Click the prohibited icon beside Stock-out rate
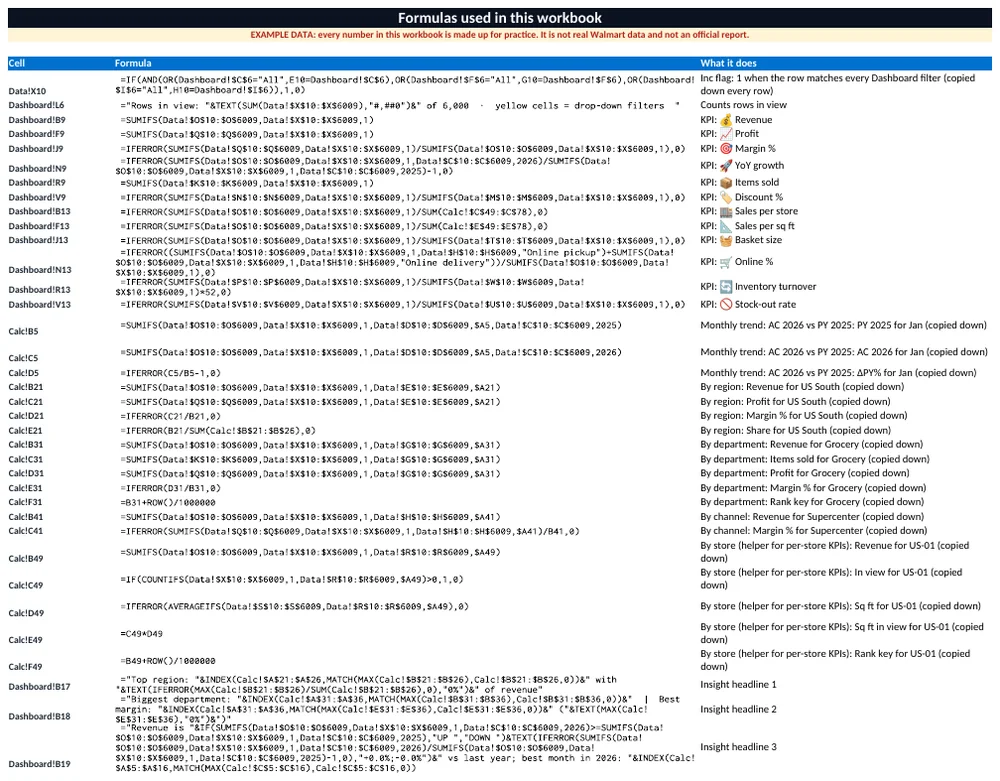 tap(726, 305)
